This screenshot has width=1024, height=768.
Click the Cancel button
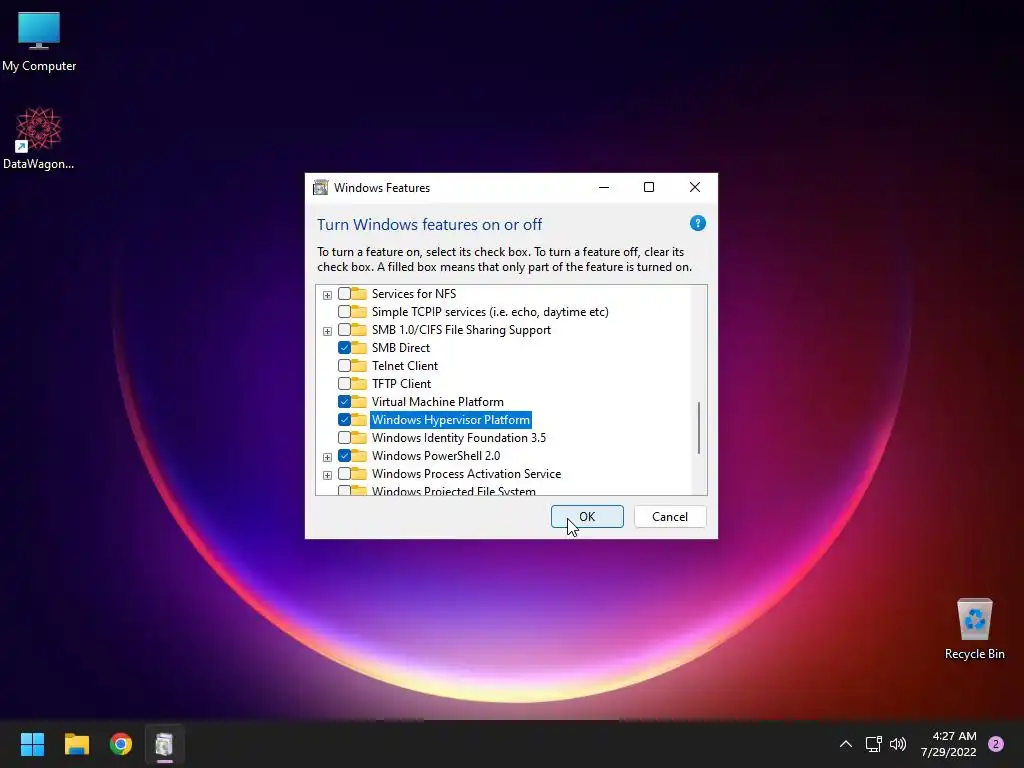click(x=670, y=517)
